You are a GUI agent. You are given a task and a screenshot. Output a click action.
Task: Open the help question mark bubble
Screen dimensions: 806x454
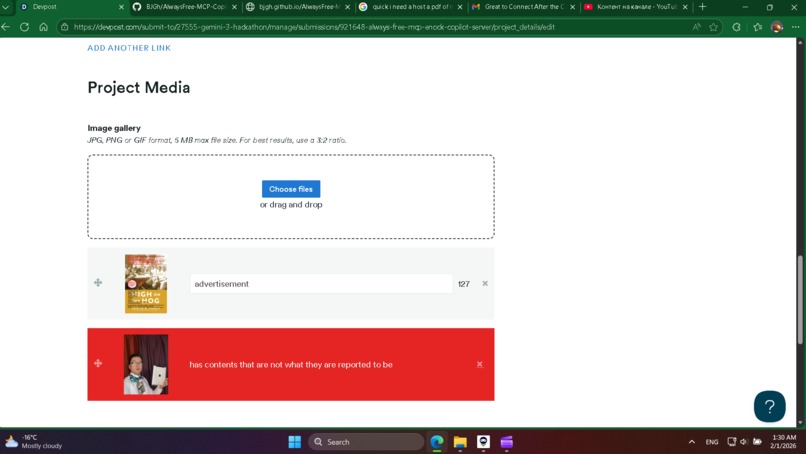coord(770,406)
